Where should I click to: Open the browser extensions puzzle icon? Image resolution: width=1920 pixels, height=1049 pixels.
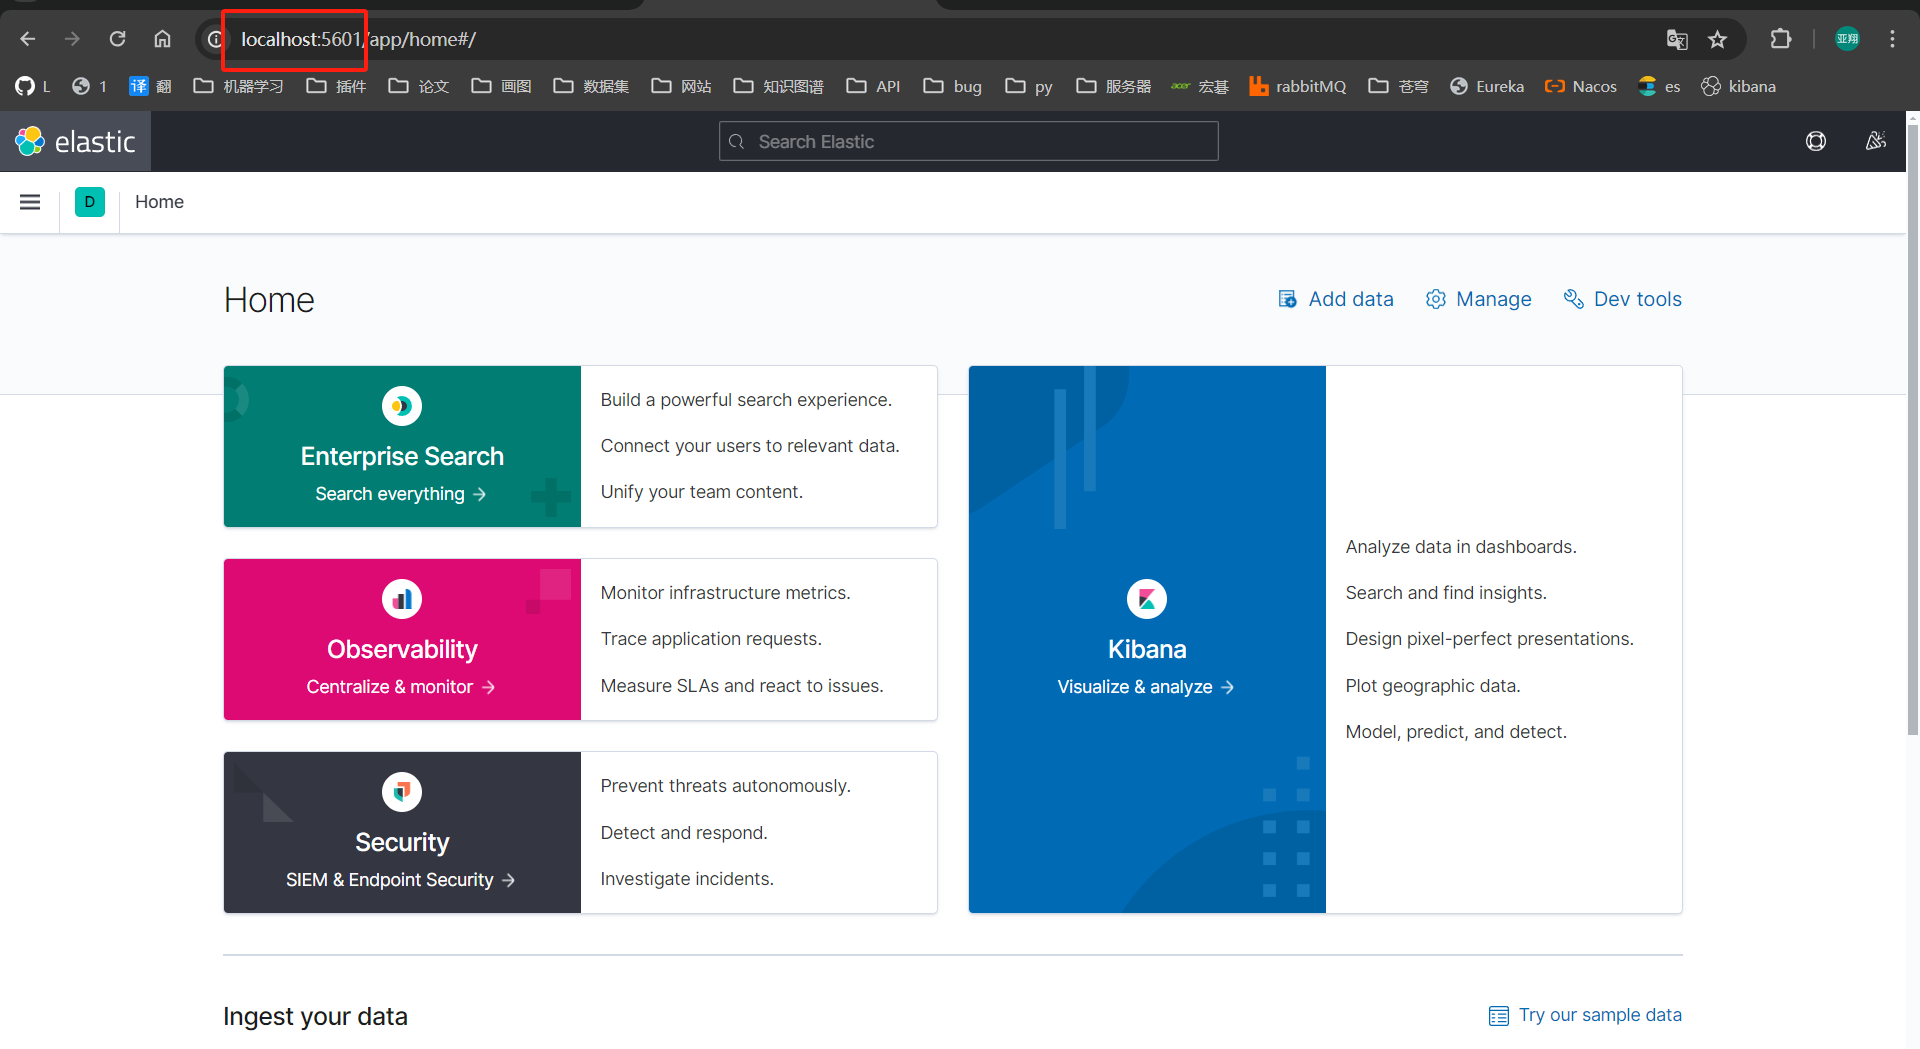pyautogui.click(x=1781, y=39)
